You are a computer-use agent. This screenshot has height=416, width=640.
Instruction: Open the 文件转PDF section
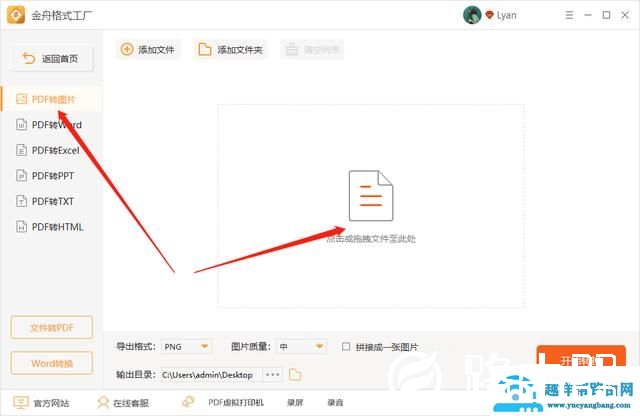(52, 327)
